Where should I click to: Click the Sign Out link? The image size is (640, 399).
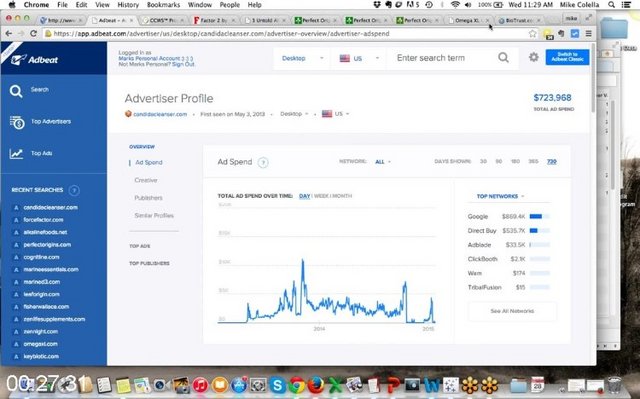(x=183, y=64)
